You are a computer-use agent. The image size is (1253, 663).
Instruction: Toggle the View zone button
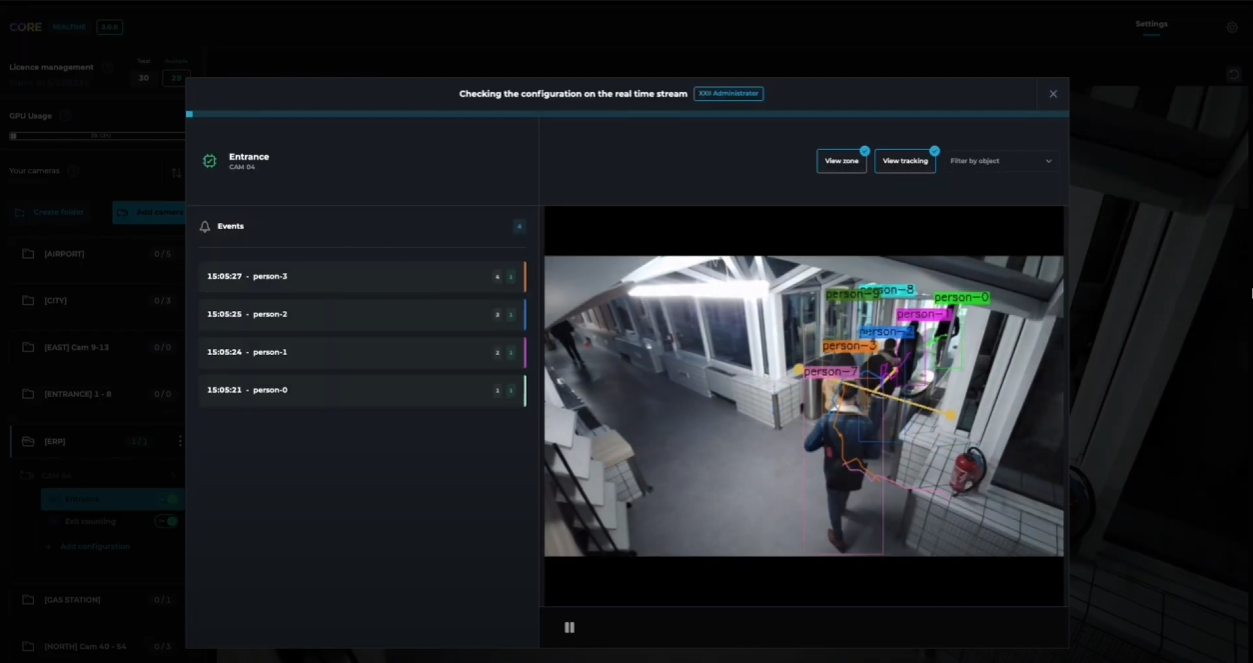click(841, 161)
